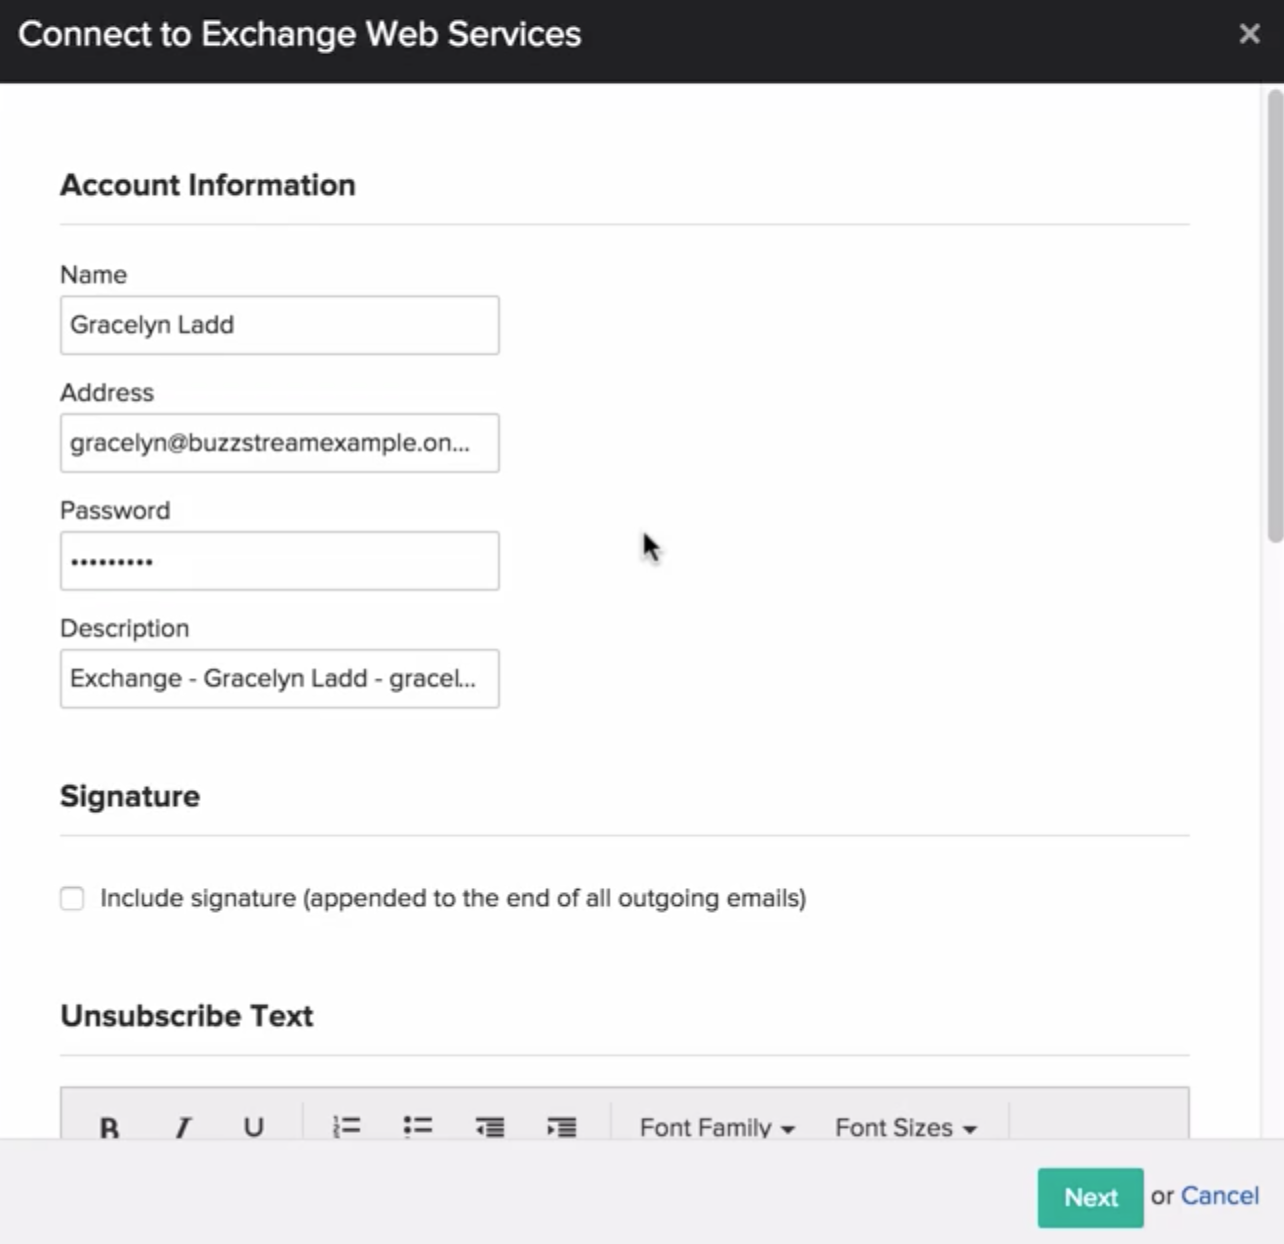Screen dimensions: 1284x1244
Task: Decrease indent in the editor
Action: [x=490, y=1127]
